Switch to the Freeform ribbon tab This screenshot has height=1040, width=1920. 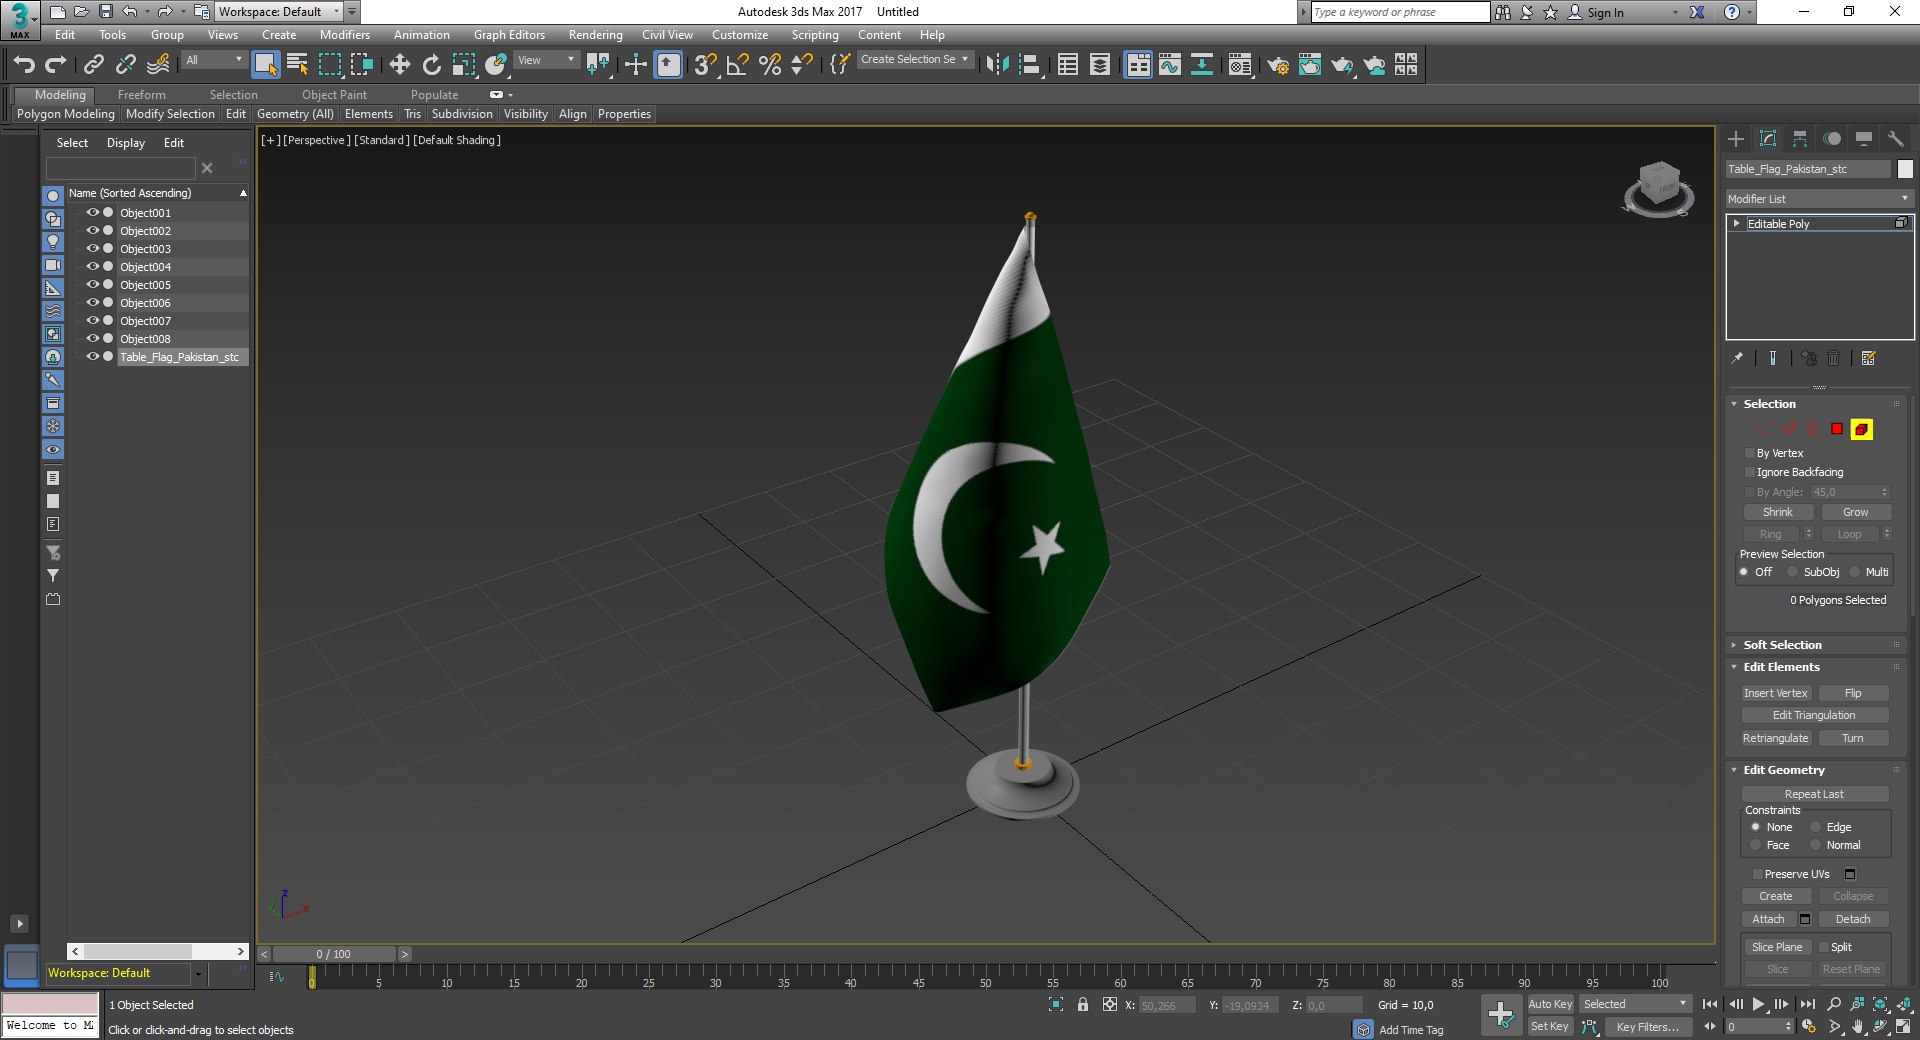142,95
